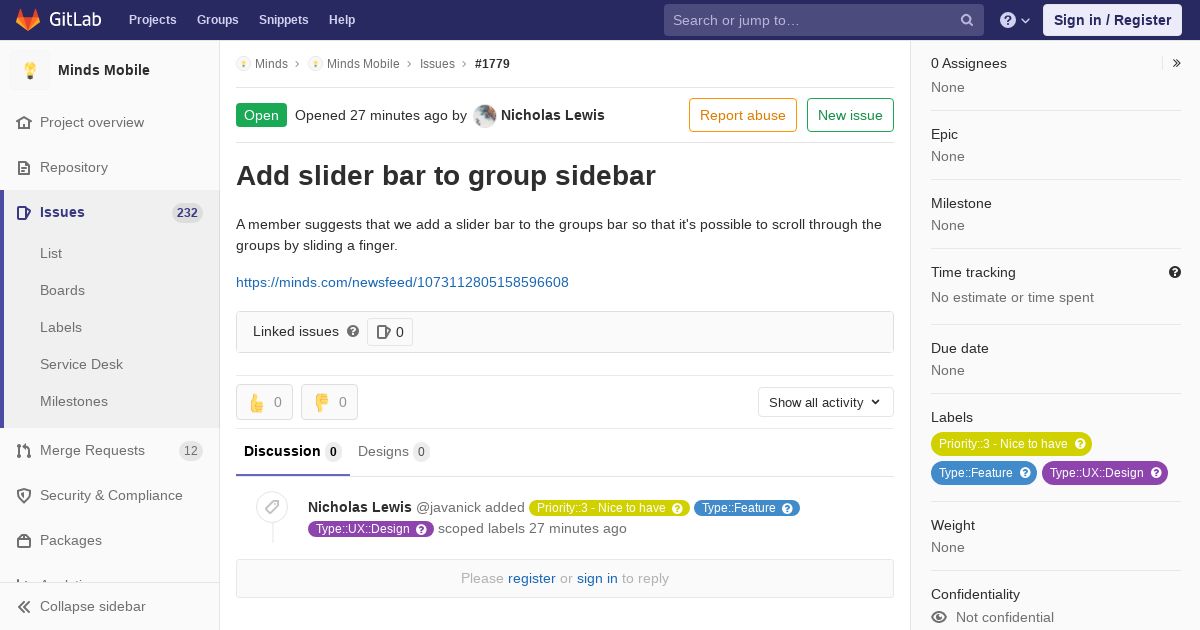Click the search magnifier icon
This screenshot has width=1200, height=630.
click(967, 20)
